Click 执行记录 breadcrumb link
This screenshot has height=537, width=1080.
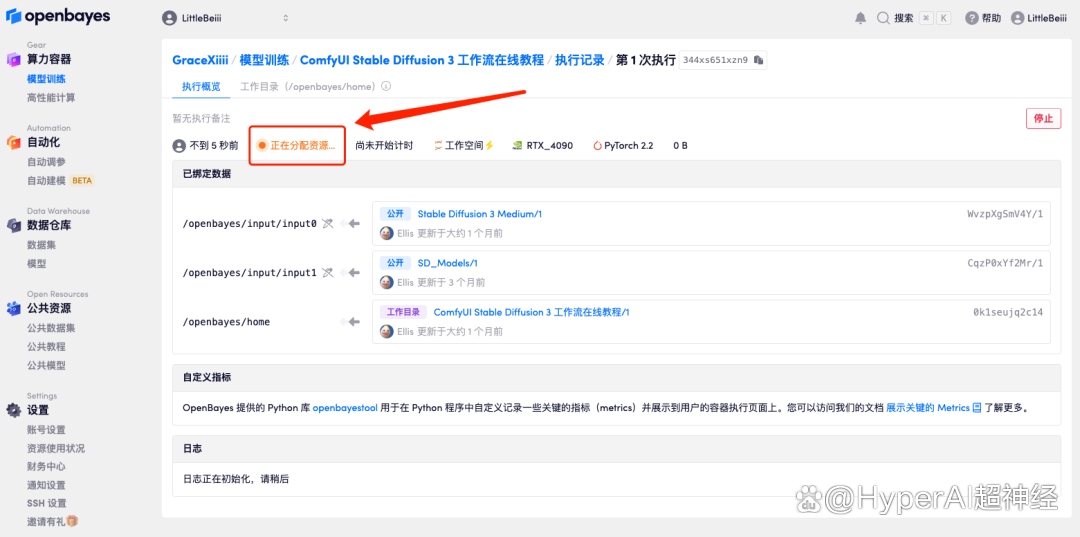pyautogui.click(x=579, y=60)
